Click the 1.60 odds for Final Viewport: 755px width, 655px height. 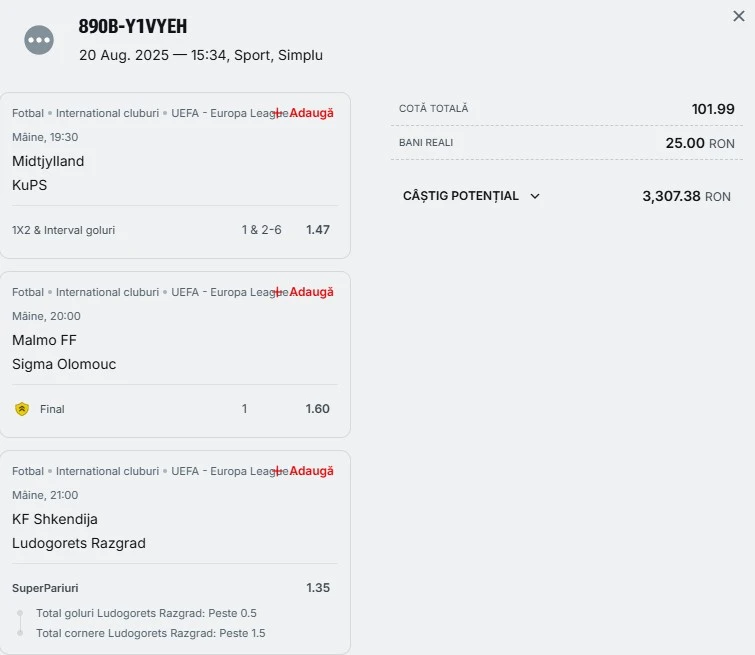317,409
